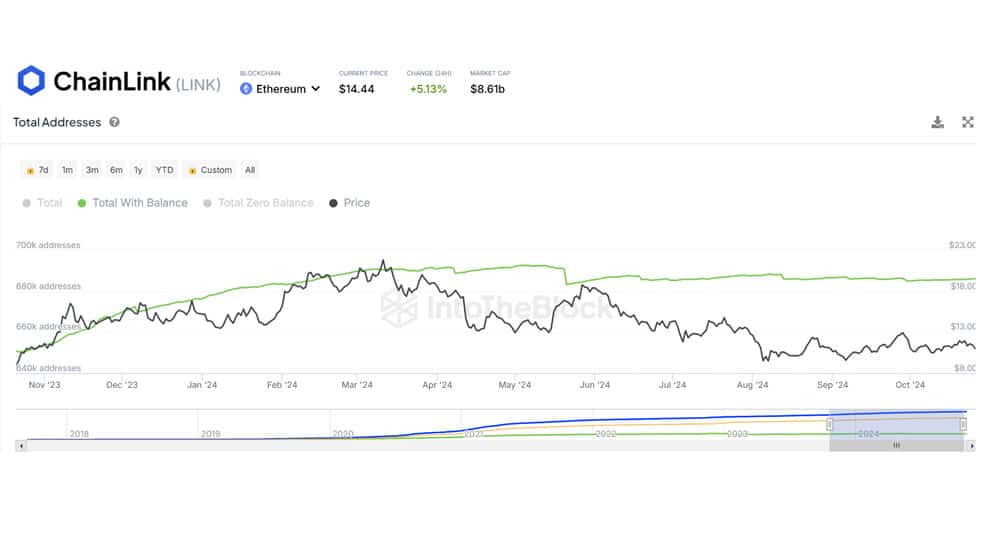The image size is (984, 554).
Task: Click the 2020 year in navigator
Action: tap(343, 434)
